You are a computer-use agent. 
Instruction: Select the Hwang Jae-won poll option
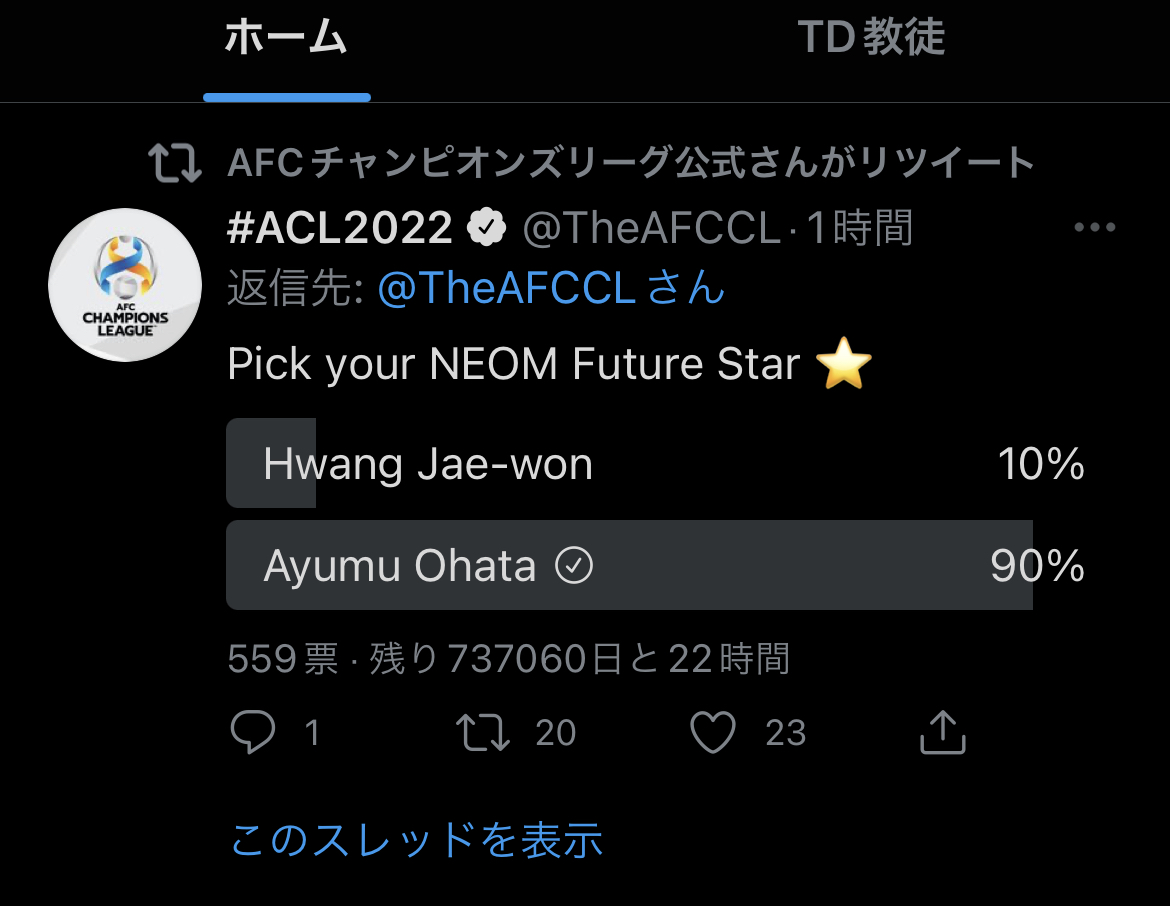655,464
